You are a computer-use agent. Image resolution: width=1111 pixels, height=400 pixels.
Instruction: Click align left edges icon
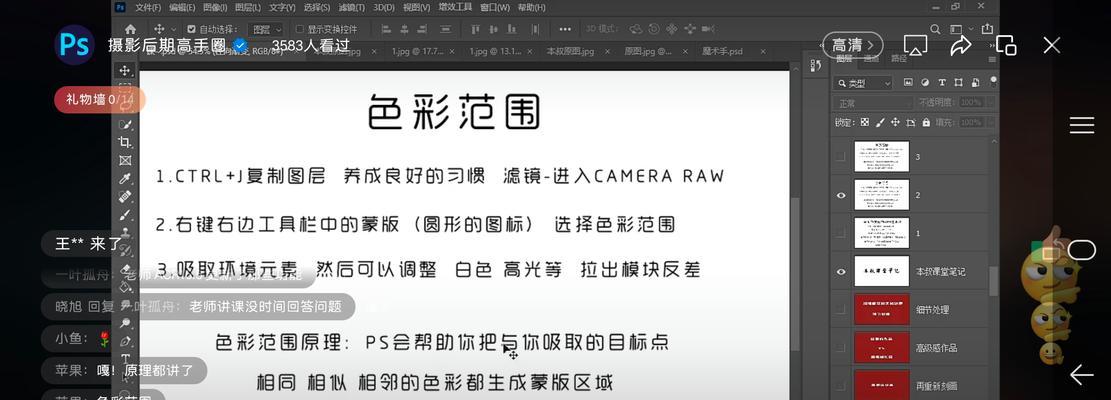click(385, 29)
